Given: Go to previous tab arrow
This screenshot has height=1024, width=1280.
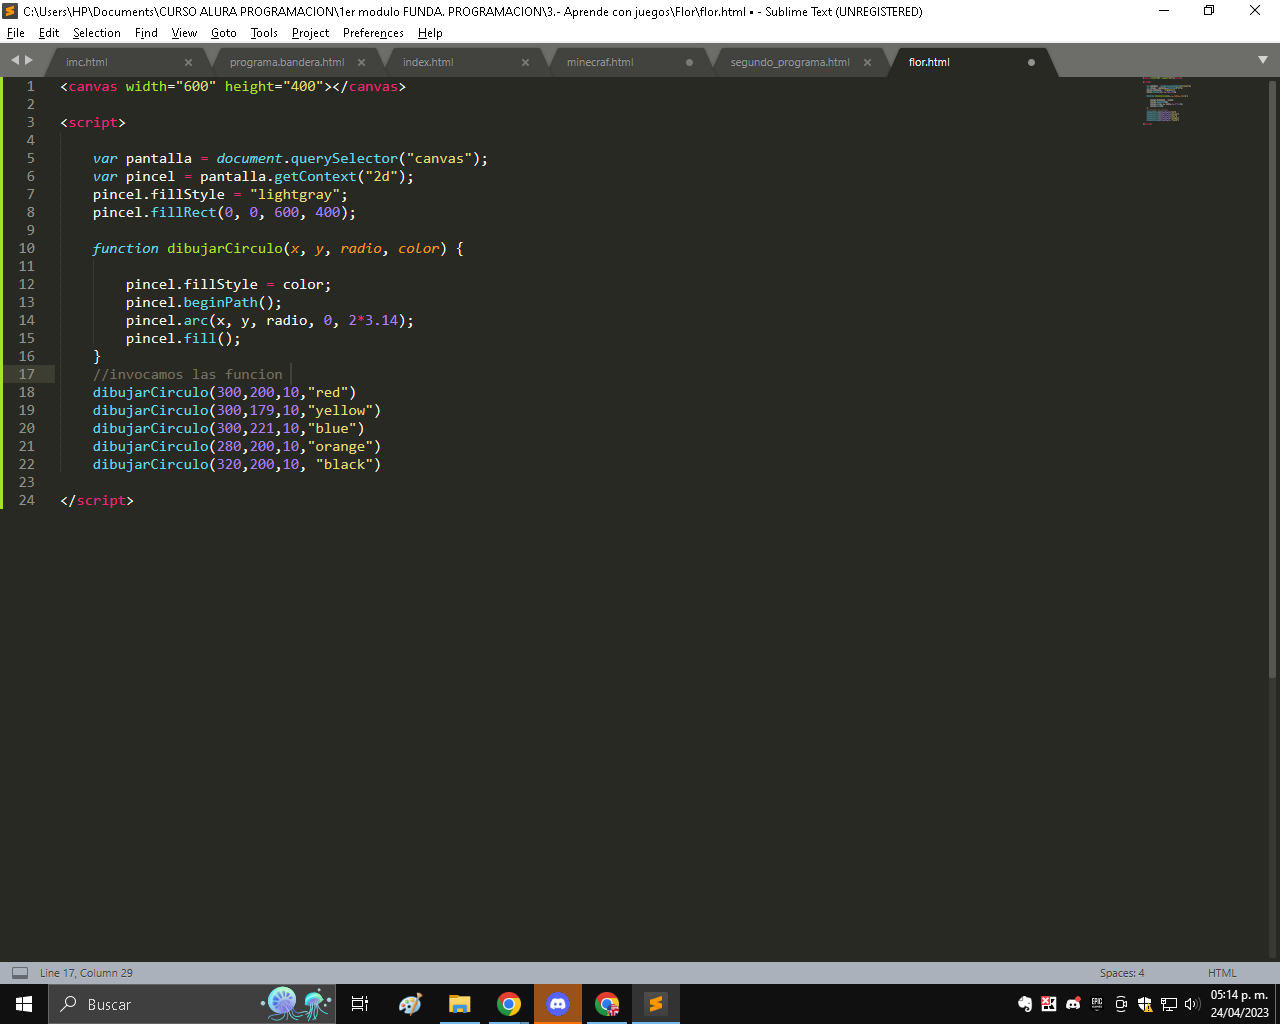Looking at the screenshot, I should point(15,60).
